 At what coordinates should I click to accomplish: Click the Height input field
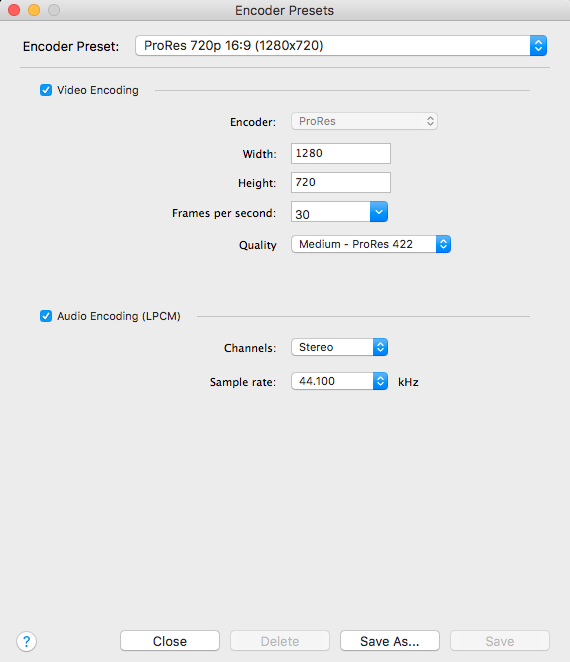pos(341,182)
